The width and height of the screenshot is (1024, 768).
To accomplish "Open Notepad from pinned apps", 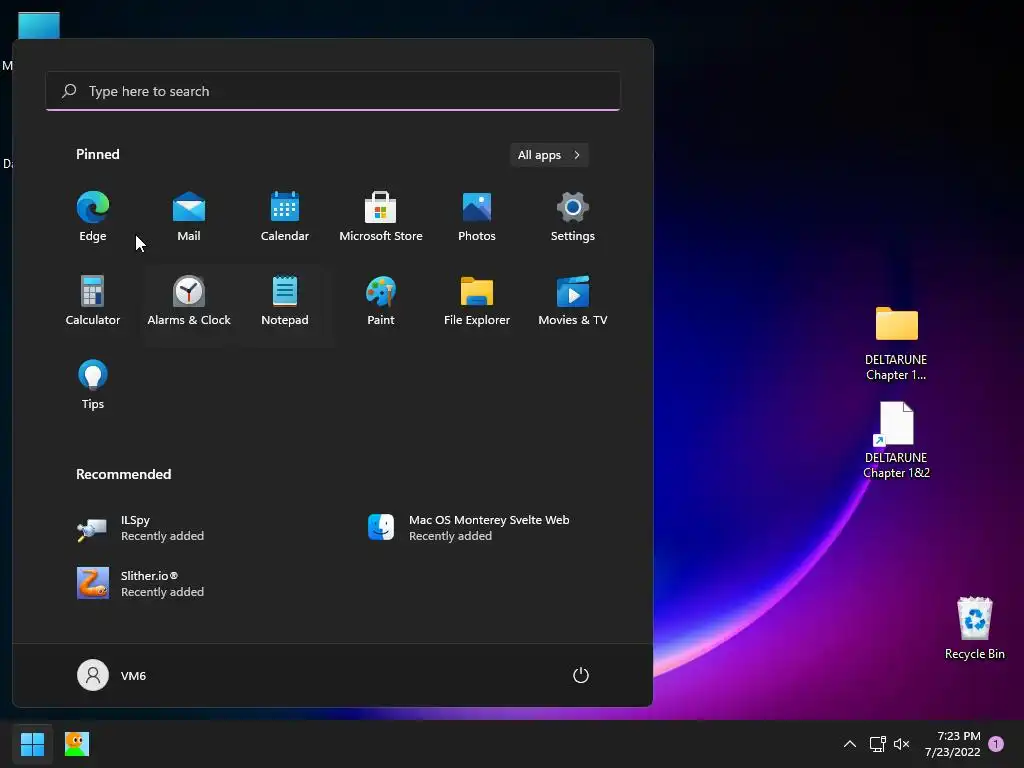I will click(285, 301).
